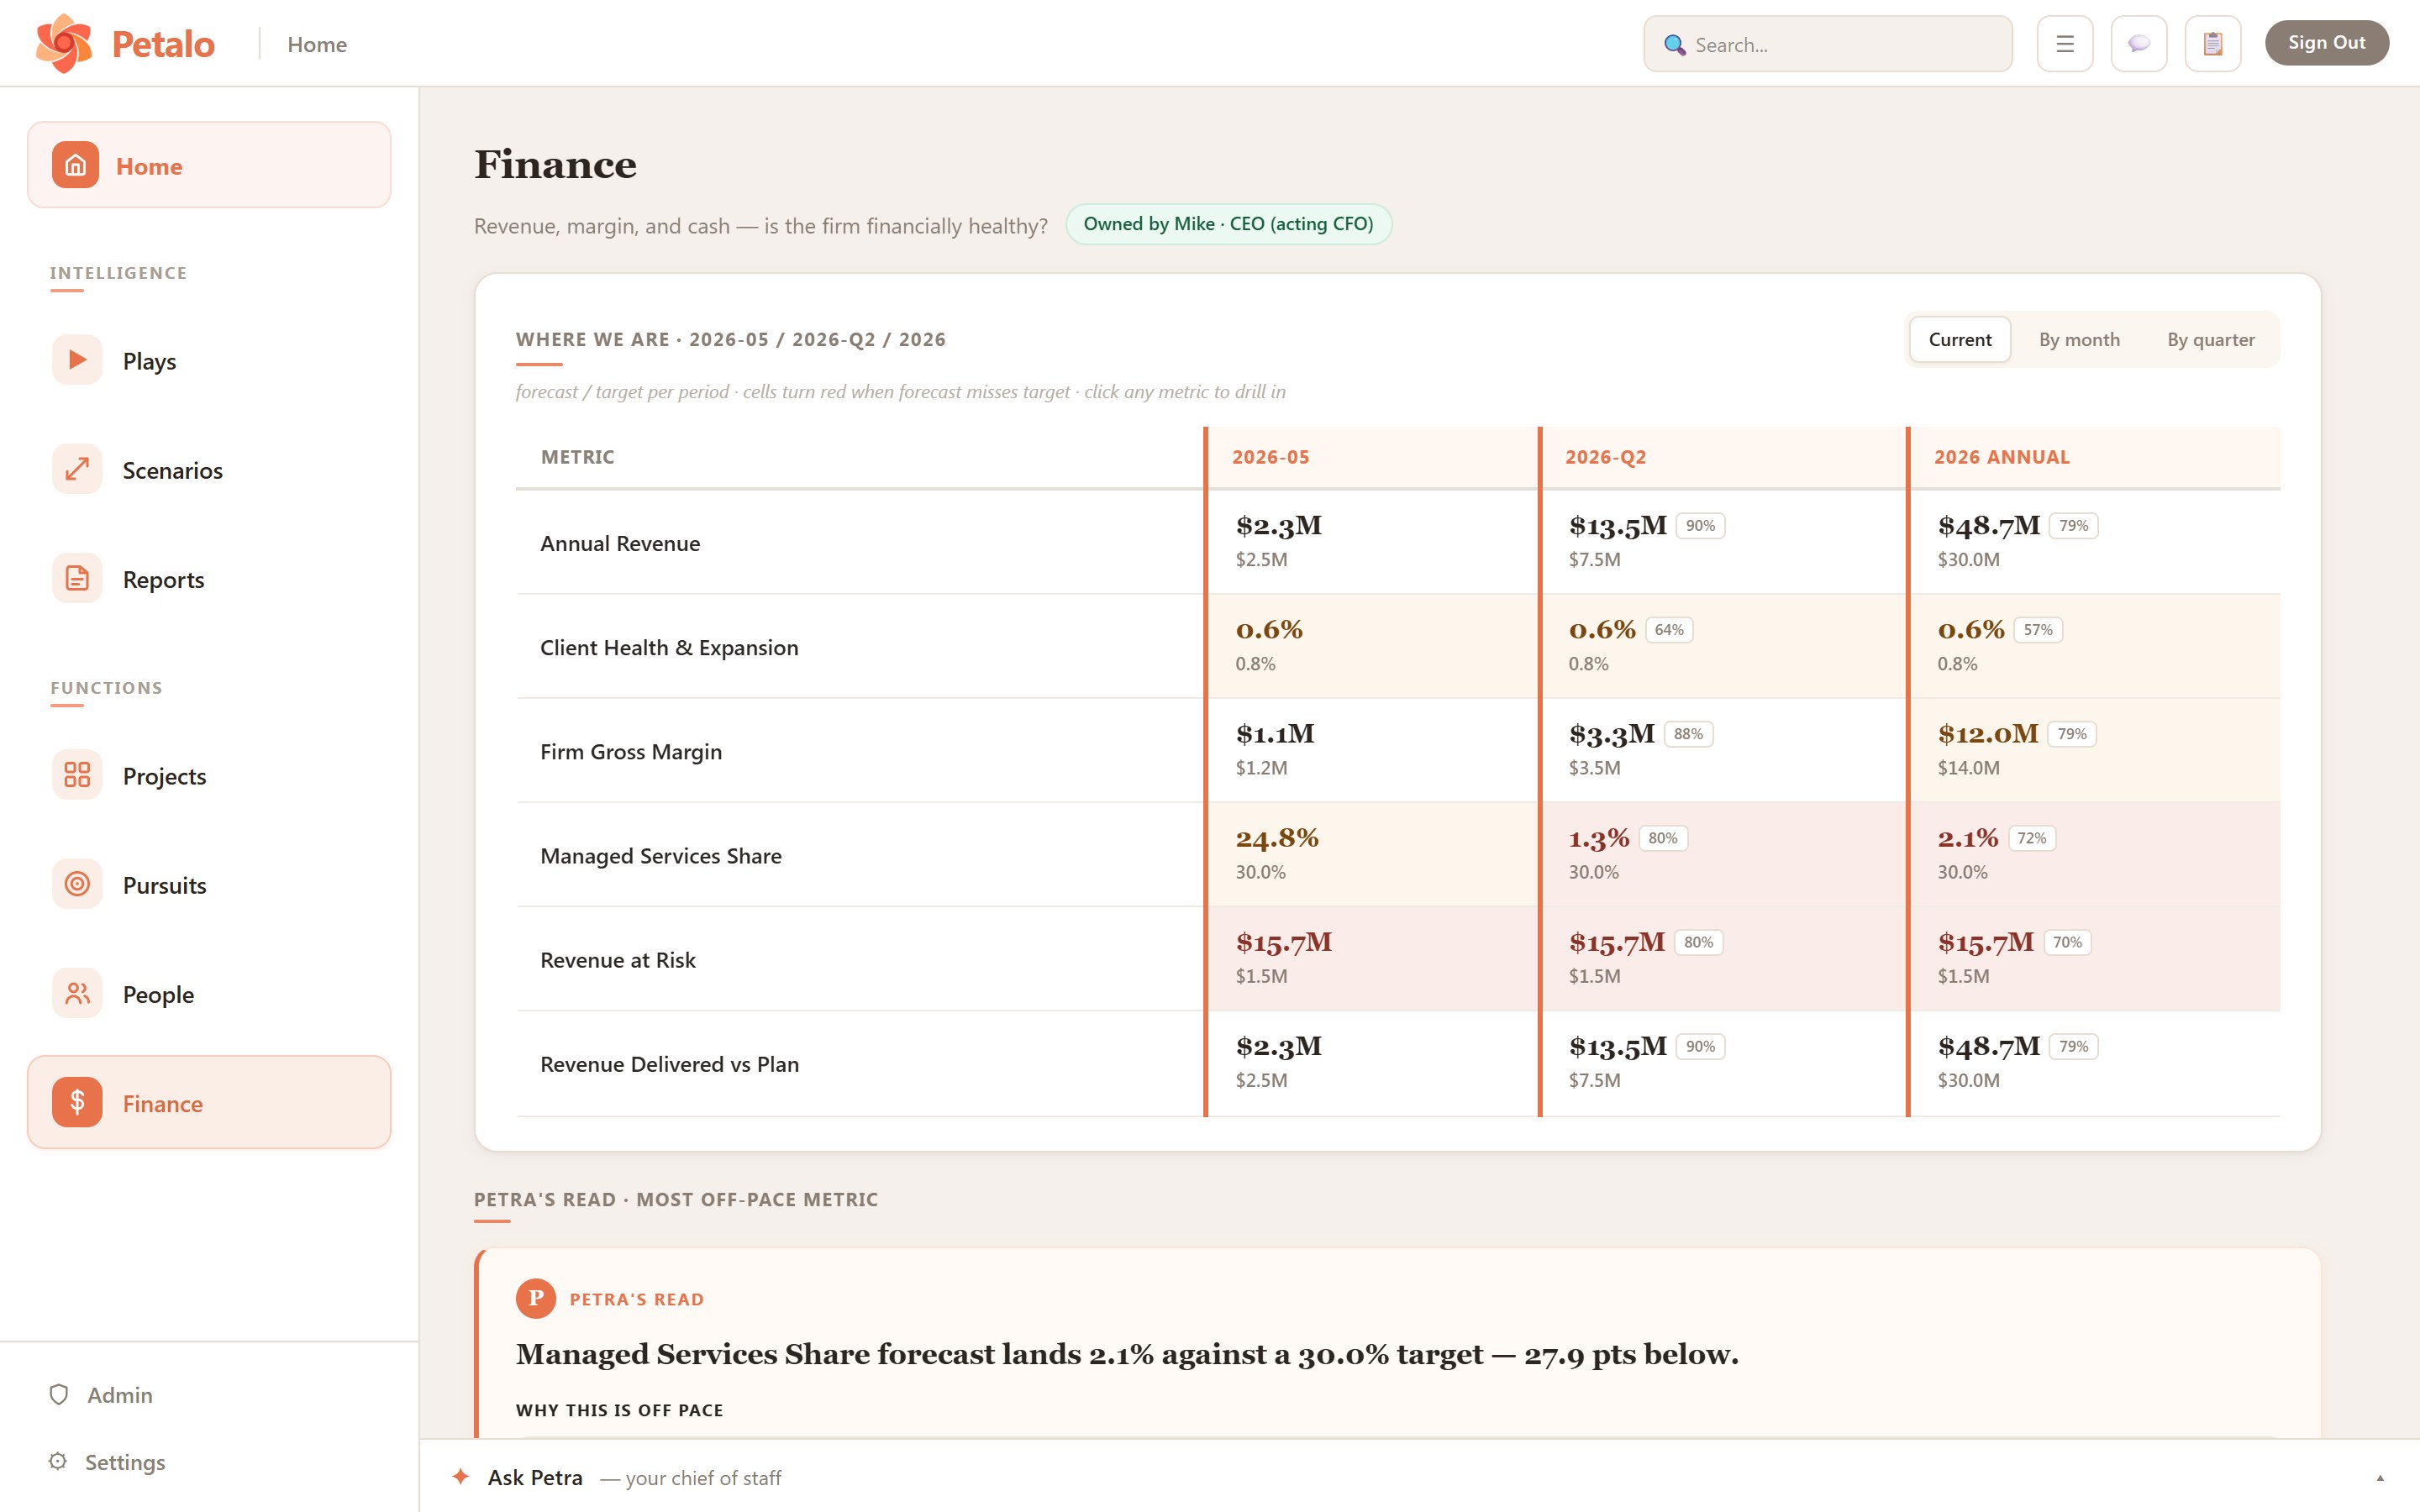The image size is (2420, 1512).
Task: Click the Admin shield icon
Action: tap(59, 1394)
